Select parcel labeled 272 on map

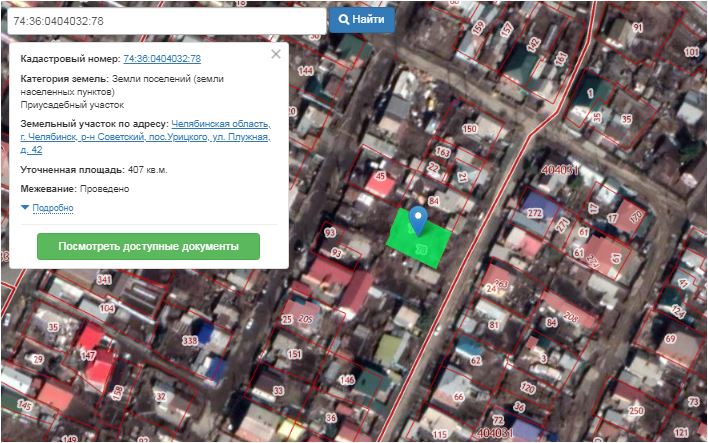click(x=534, y=213)
